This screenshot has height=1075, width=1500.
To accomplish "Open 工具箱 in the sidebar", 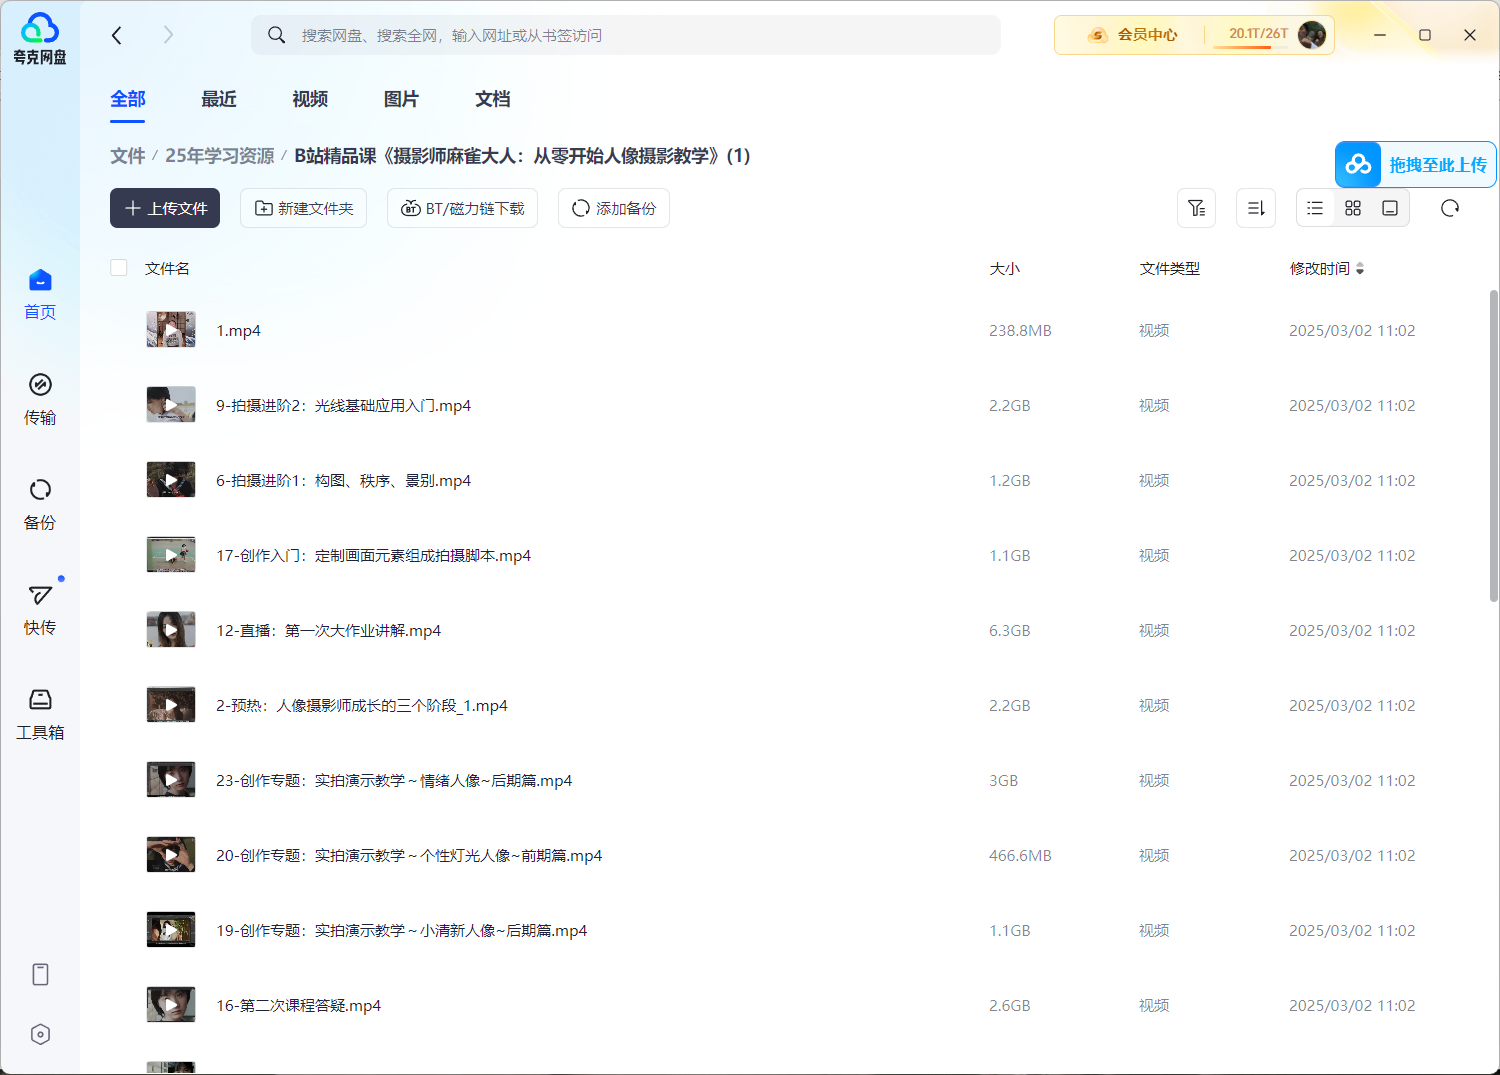I will point(40,714).
